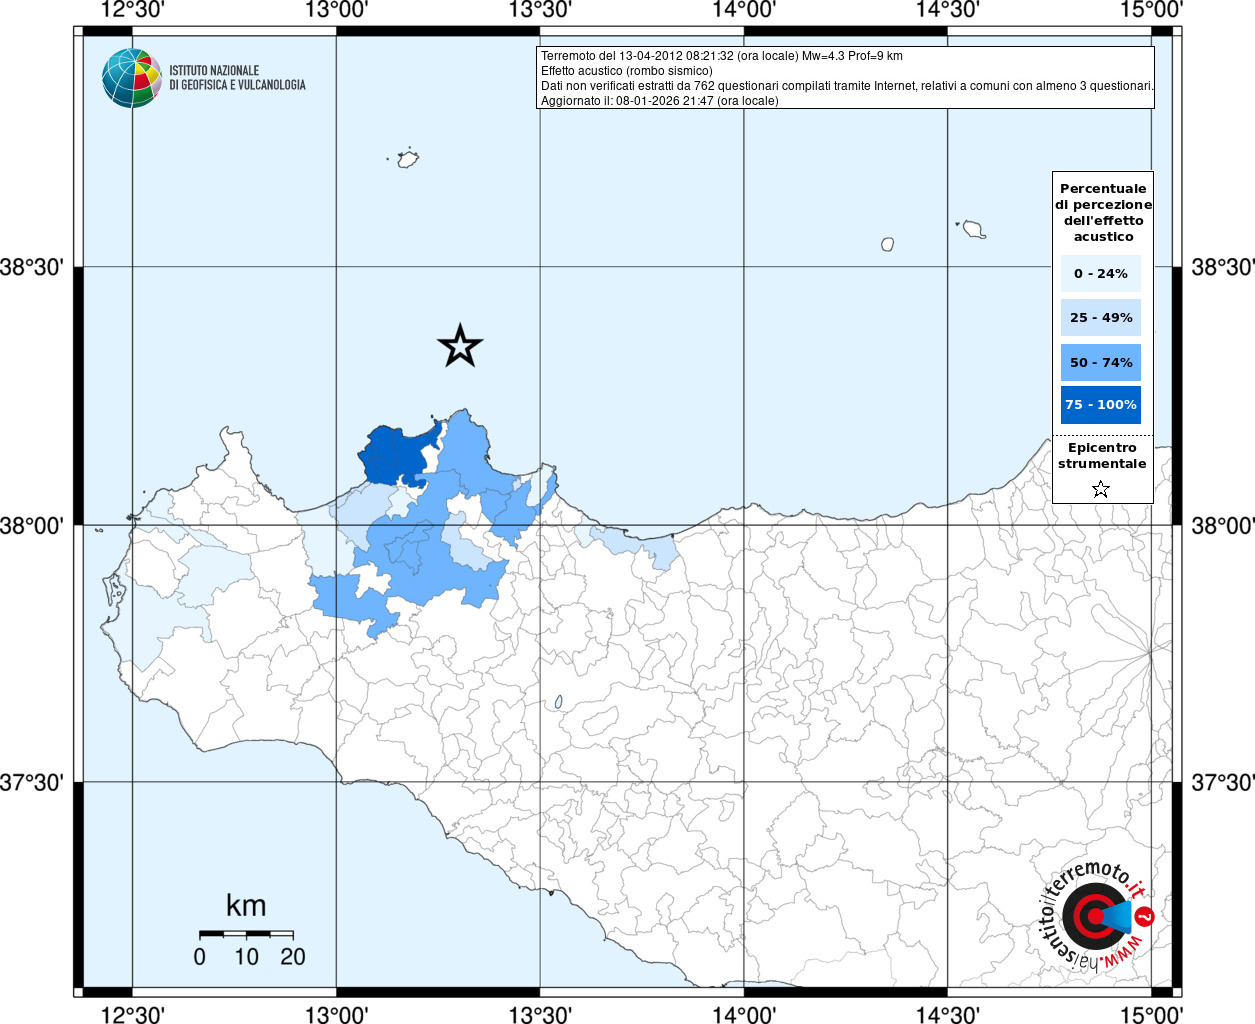
Task: Click the round island near 14°20' longitude
Action: point(887,244)
